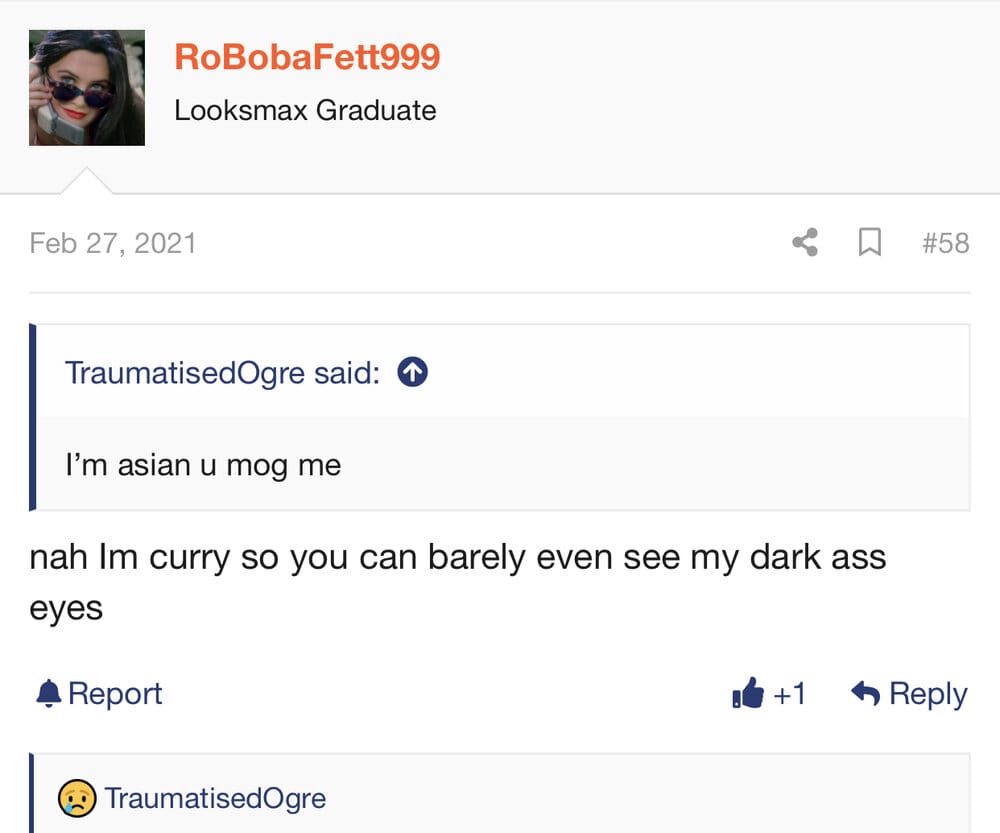The image size is (1000, 833).
Task: Report this post
Action: tap(99, 693)
